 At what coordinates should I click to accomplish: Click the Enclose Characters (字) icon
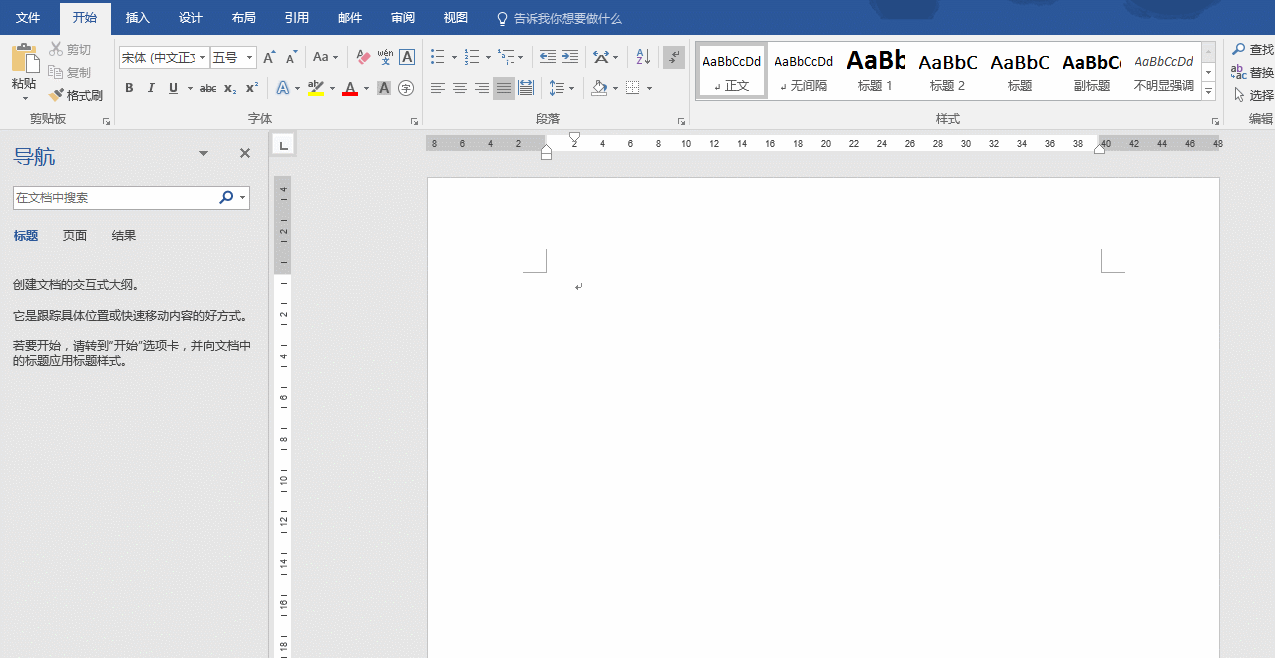pos(406,88)
